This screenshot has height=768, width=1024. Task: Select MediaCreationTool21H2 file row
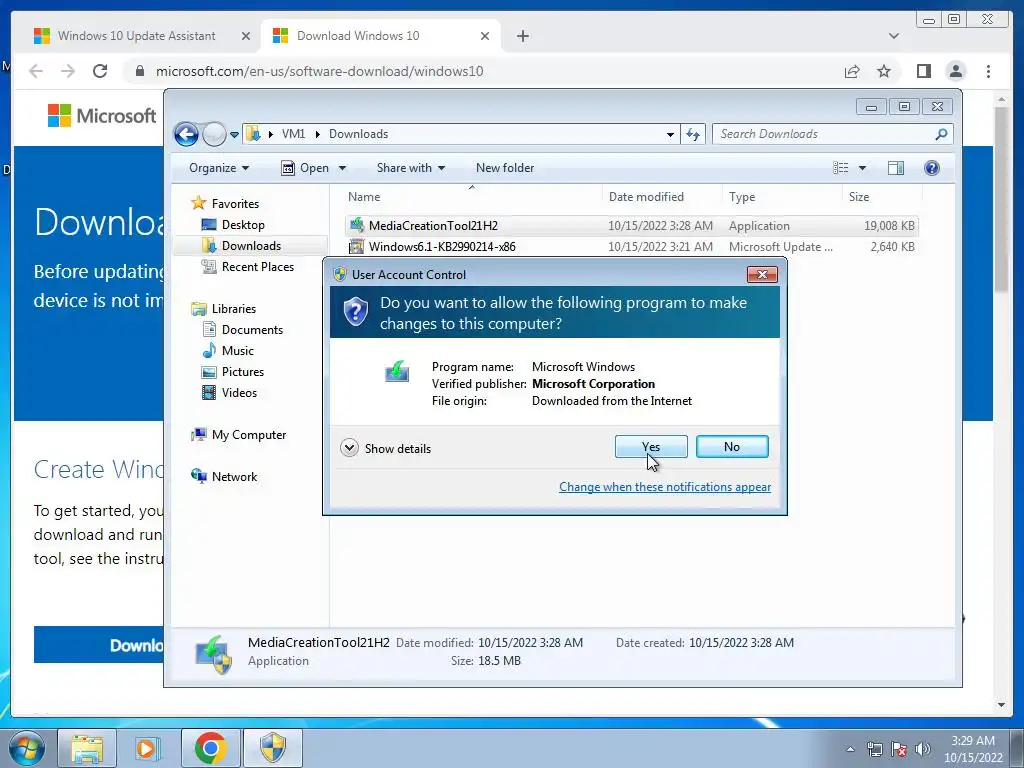[x=632, y=226]
